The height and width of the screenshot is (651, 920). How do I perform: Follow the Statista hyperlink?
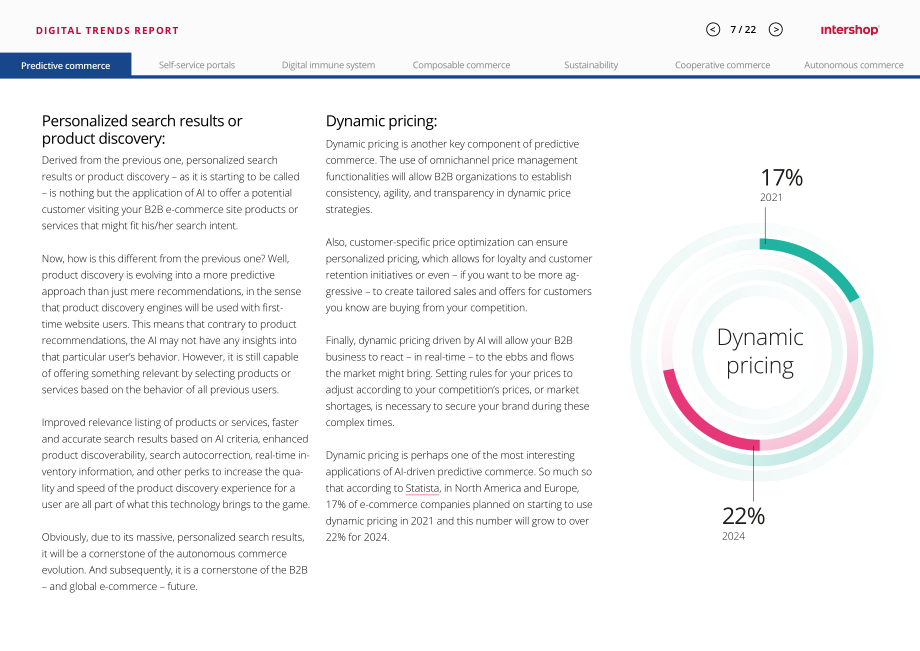pyautogui.click(x=422, y=488)
